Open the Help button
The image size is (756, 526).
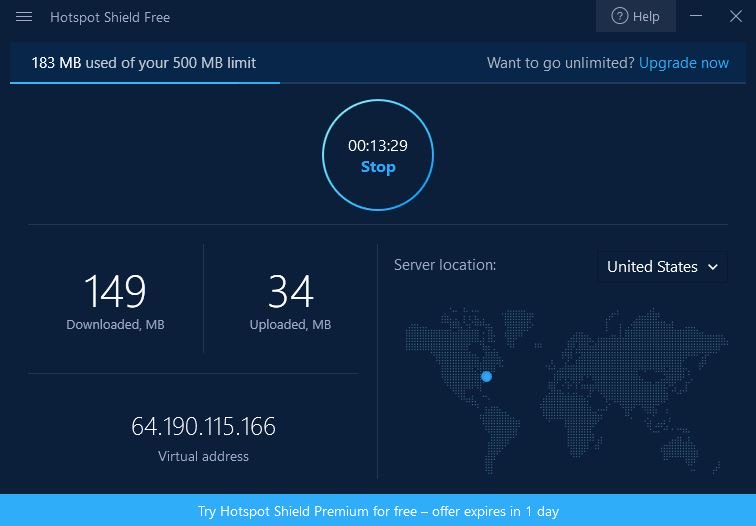tap(635, 16)
